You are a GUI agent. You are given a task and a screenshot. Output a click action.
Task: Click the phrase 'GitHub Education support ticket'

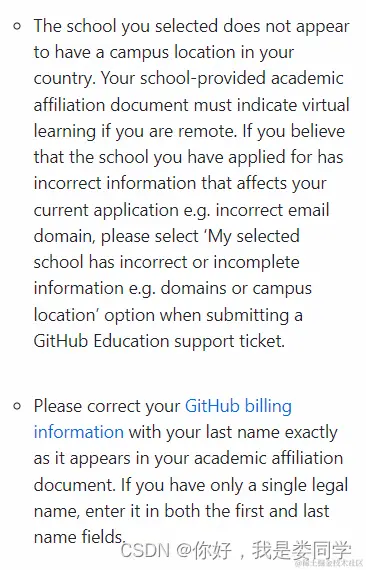pyautogui.click(x=158, y=342)
